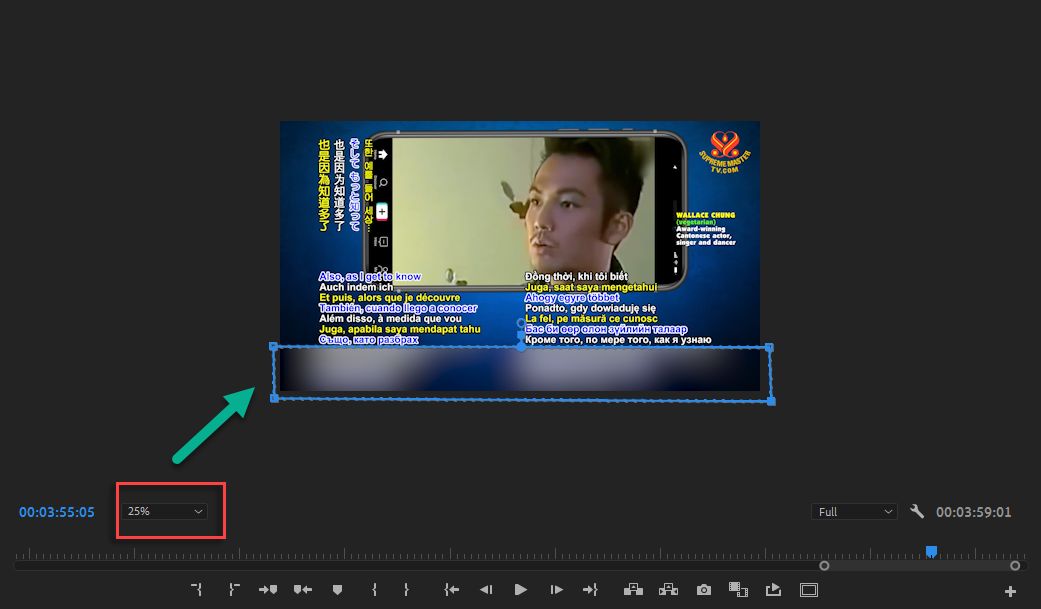
Task: Toggle safe margins overlay
Action: (809, 590)
